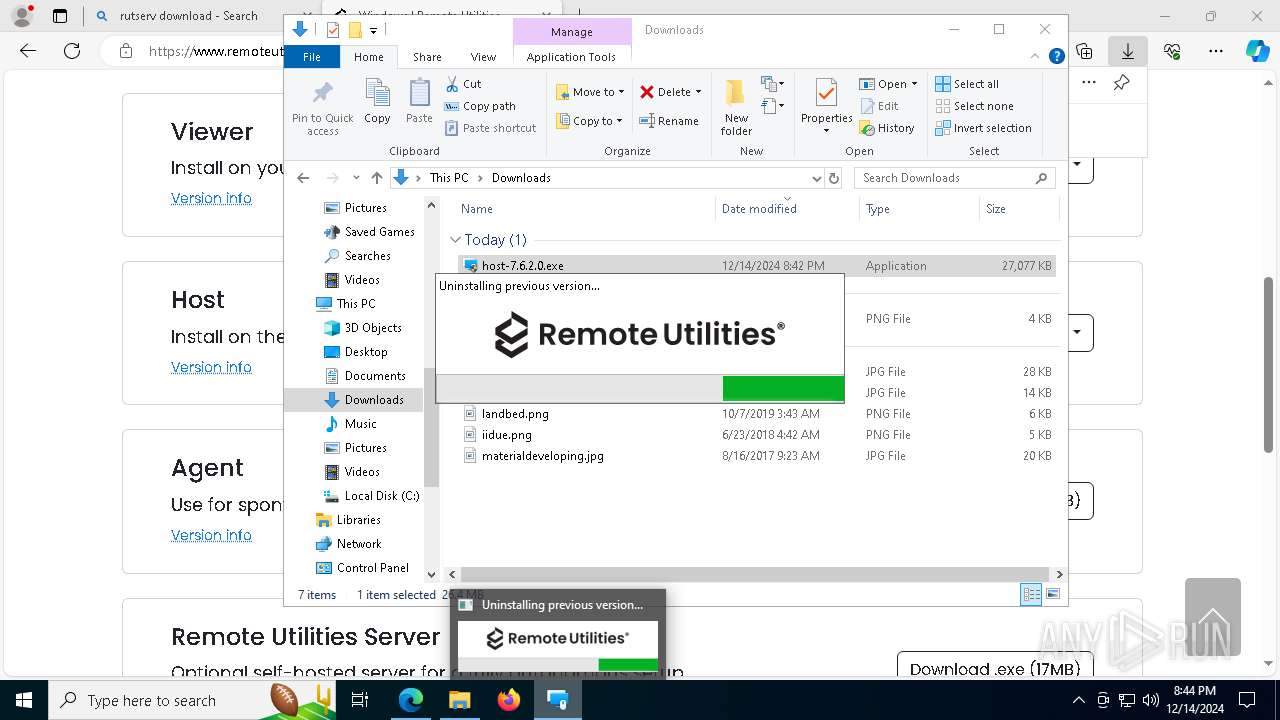Refresh the Downloads folder view
This screenshot has height=720, width=1280.
pos(834,178)
